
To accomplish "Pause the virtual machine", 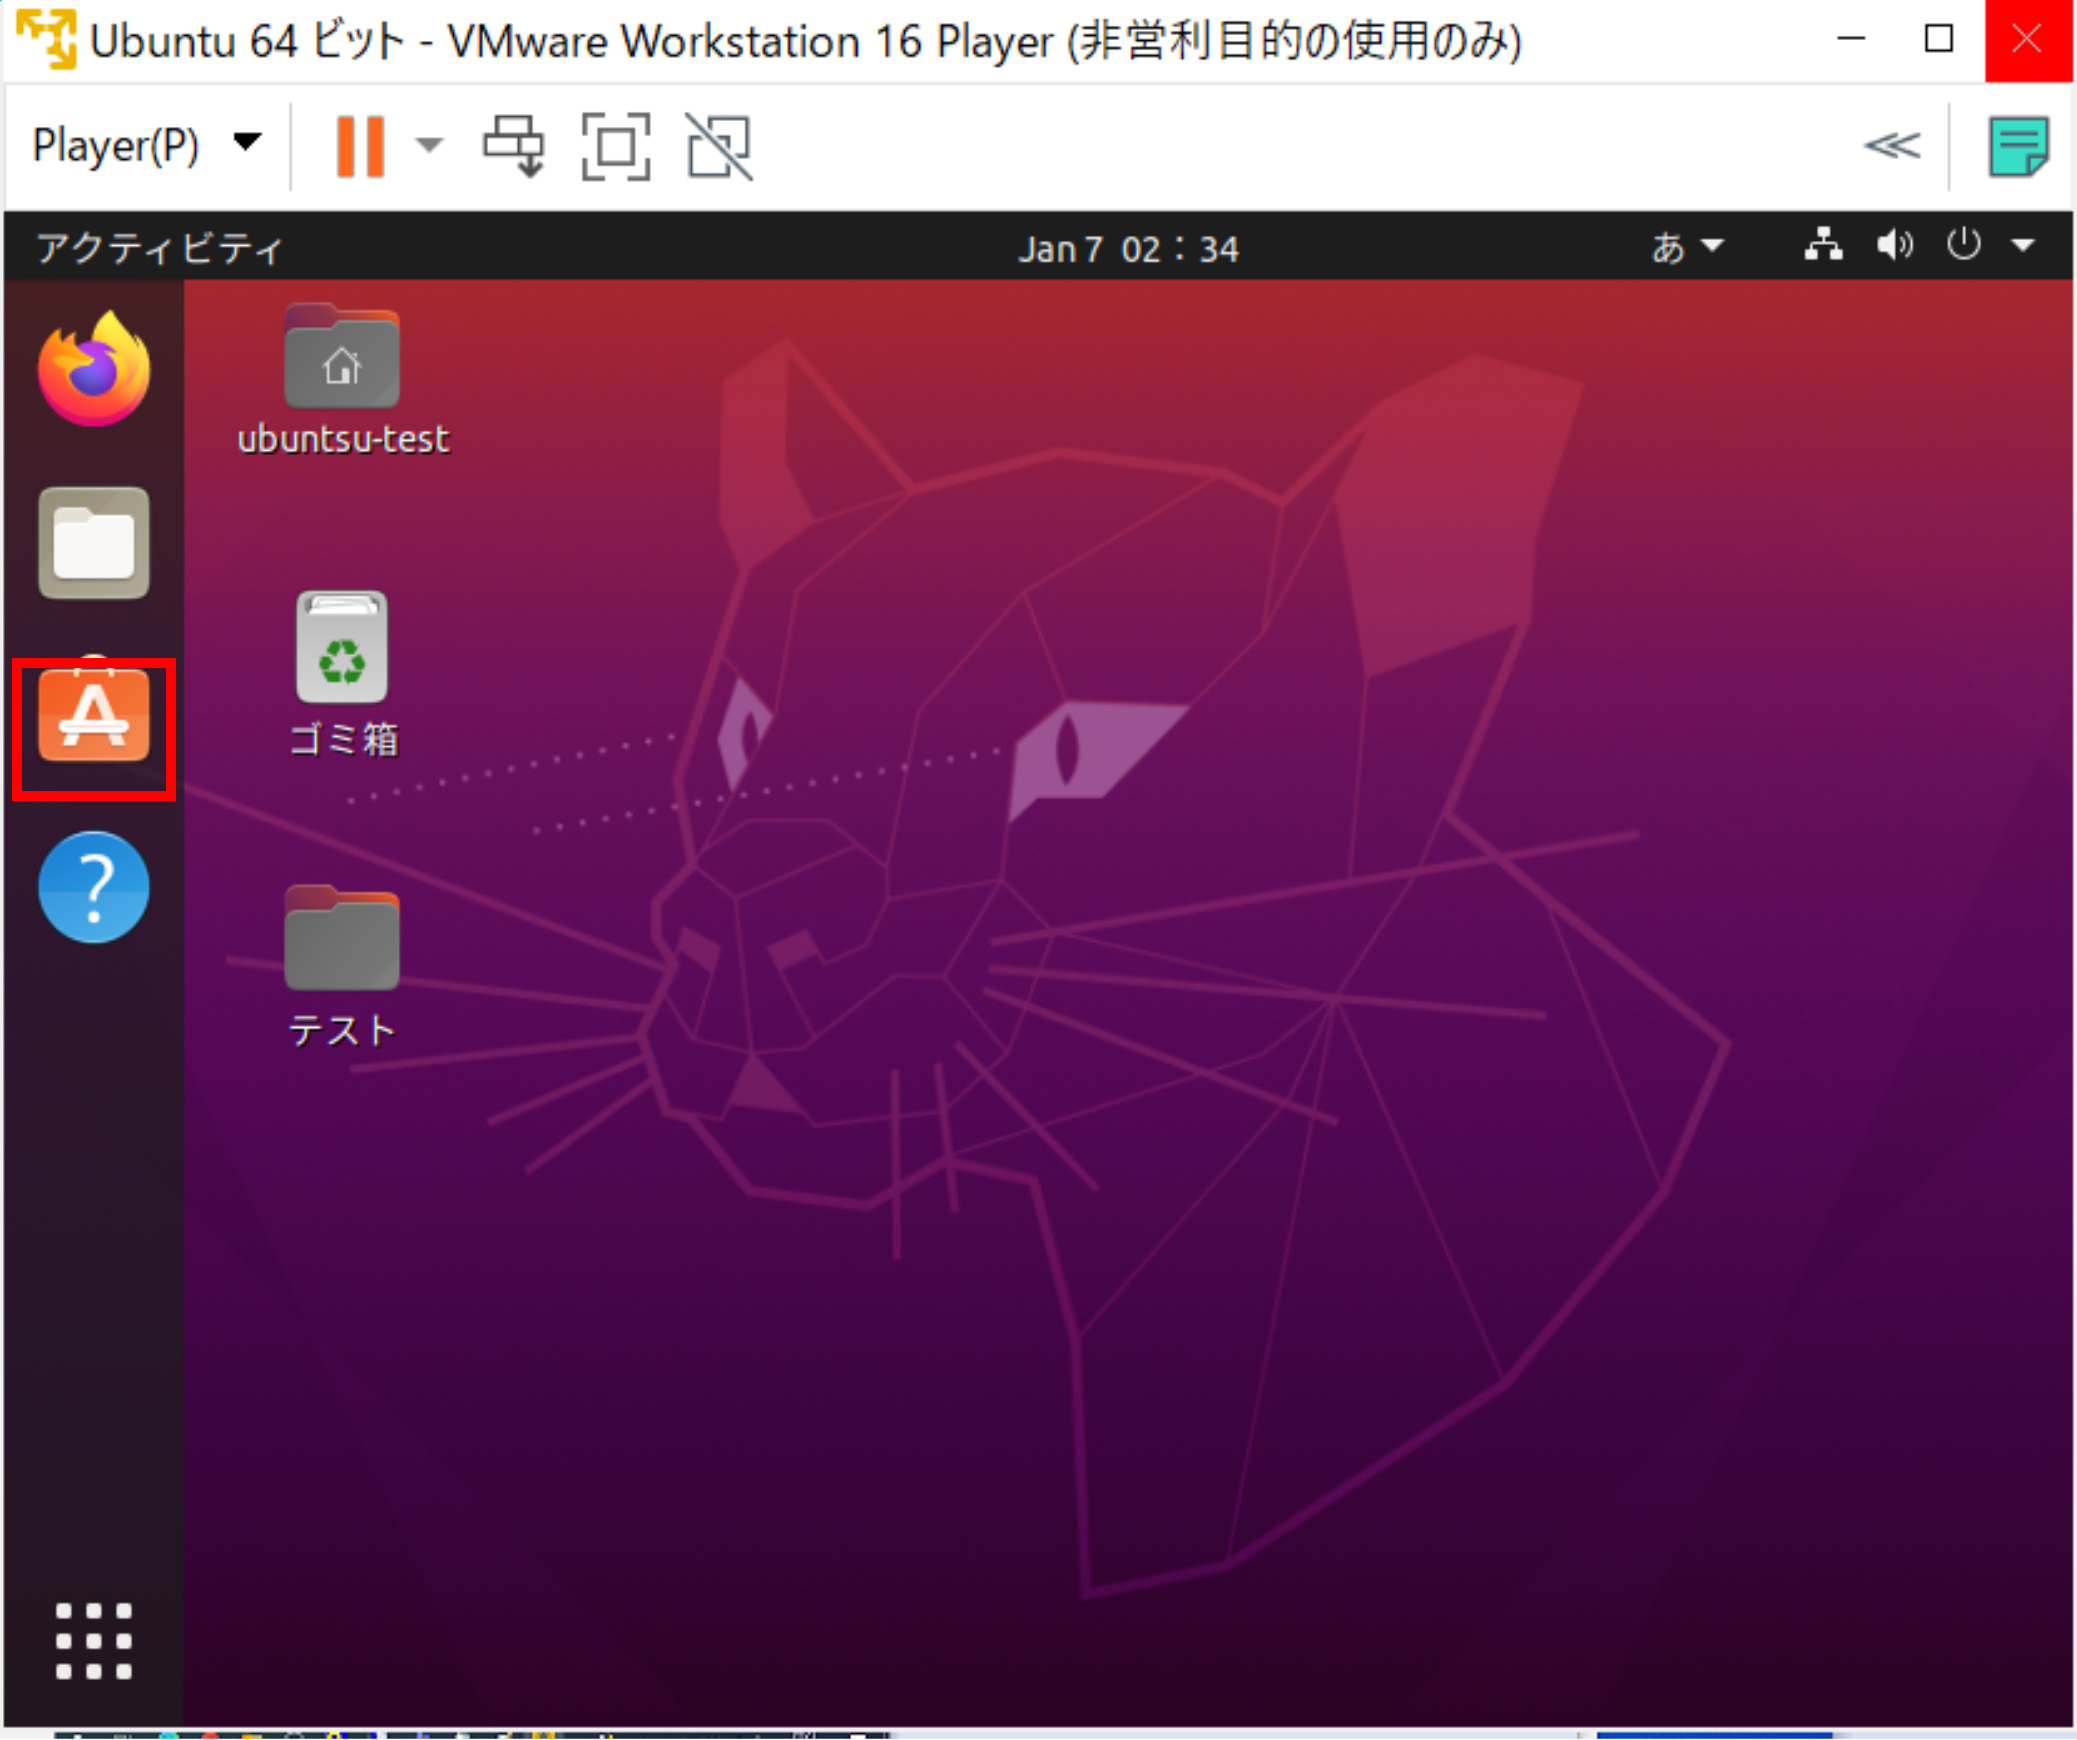I will [360, 146].
